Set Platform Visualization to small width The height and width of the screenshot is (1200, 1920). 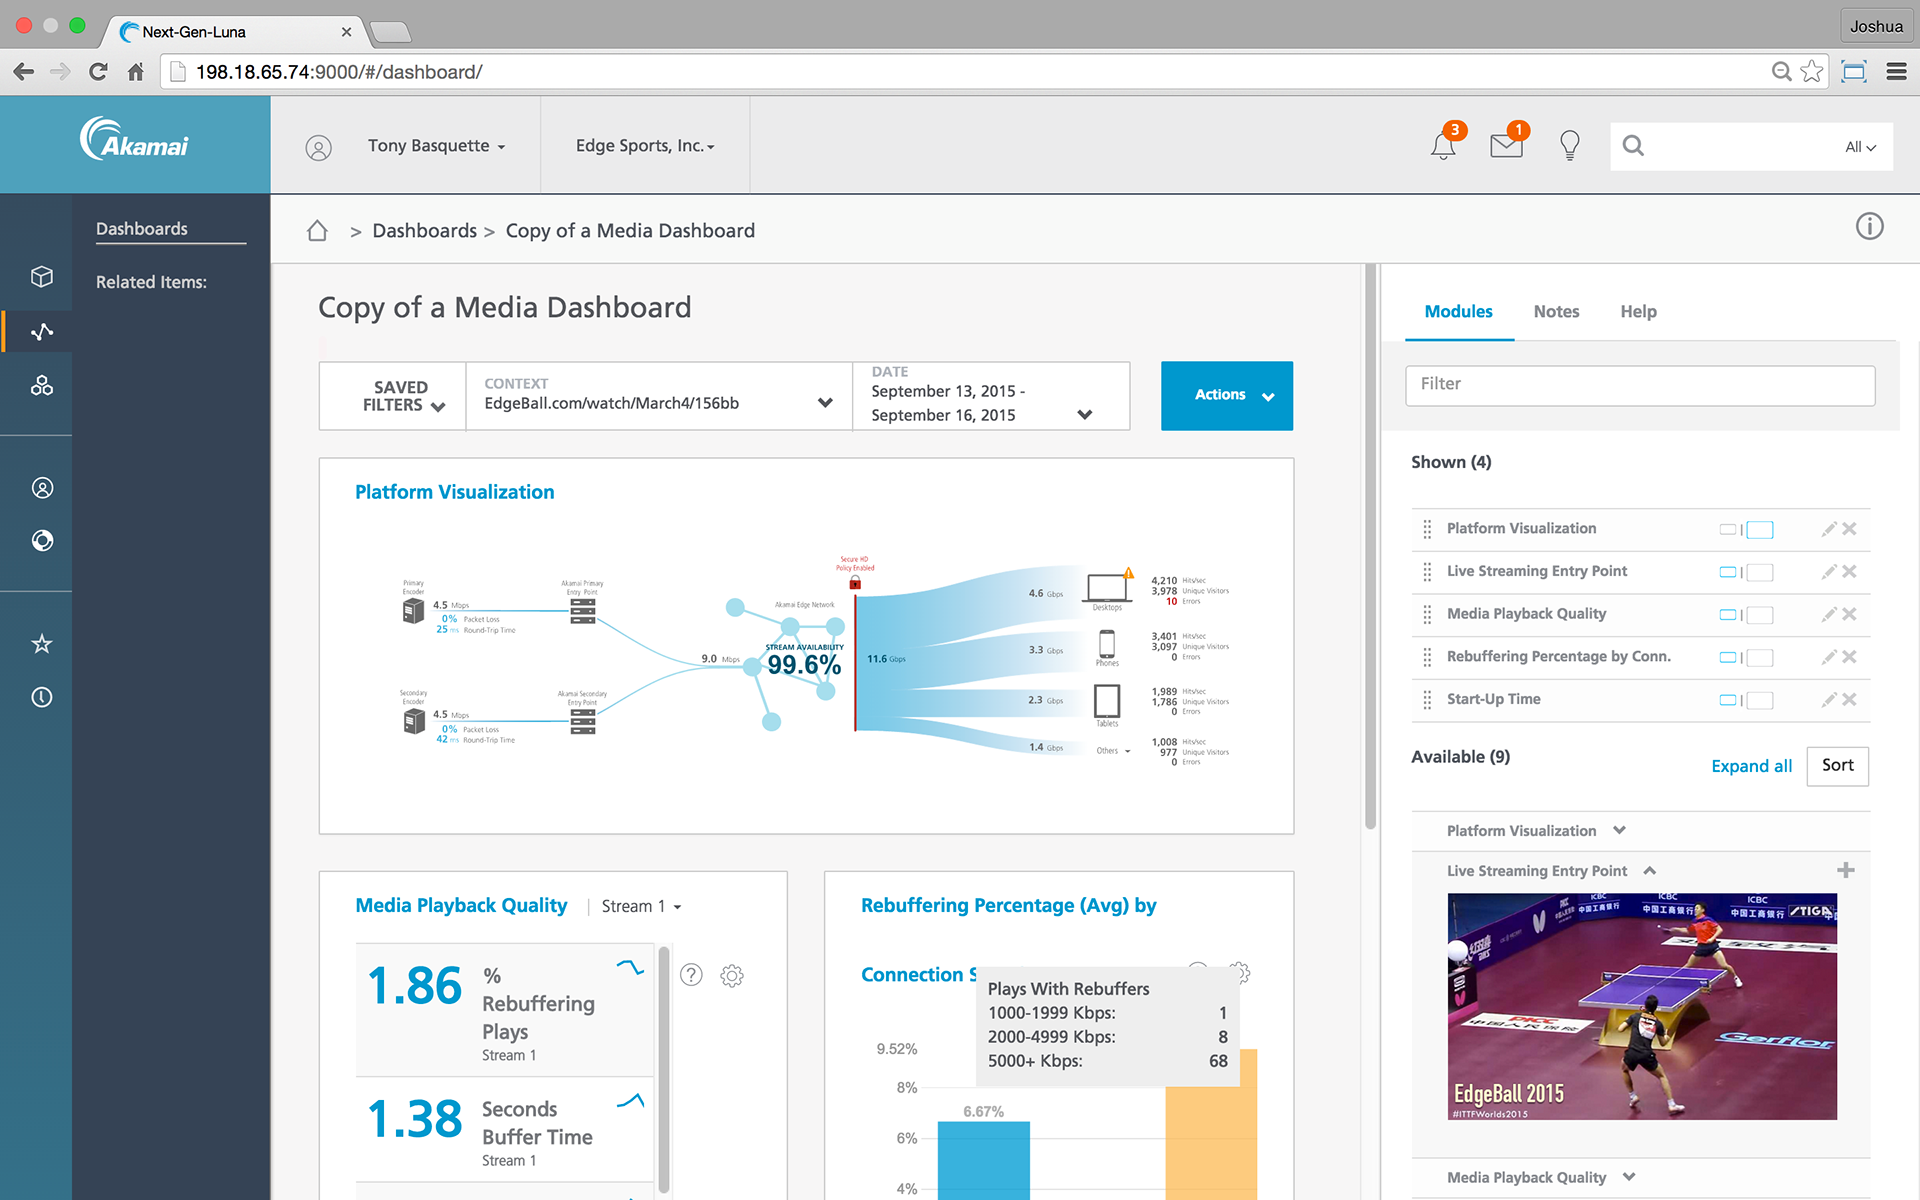pyautogui.click(x=1727, y=529)
